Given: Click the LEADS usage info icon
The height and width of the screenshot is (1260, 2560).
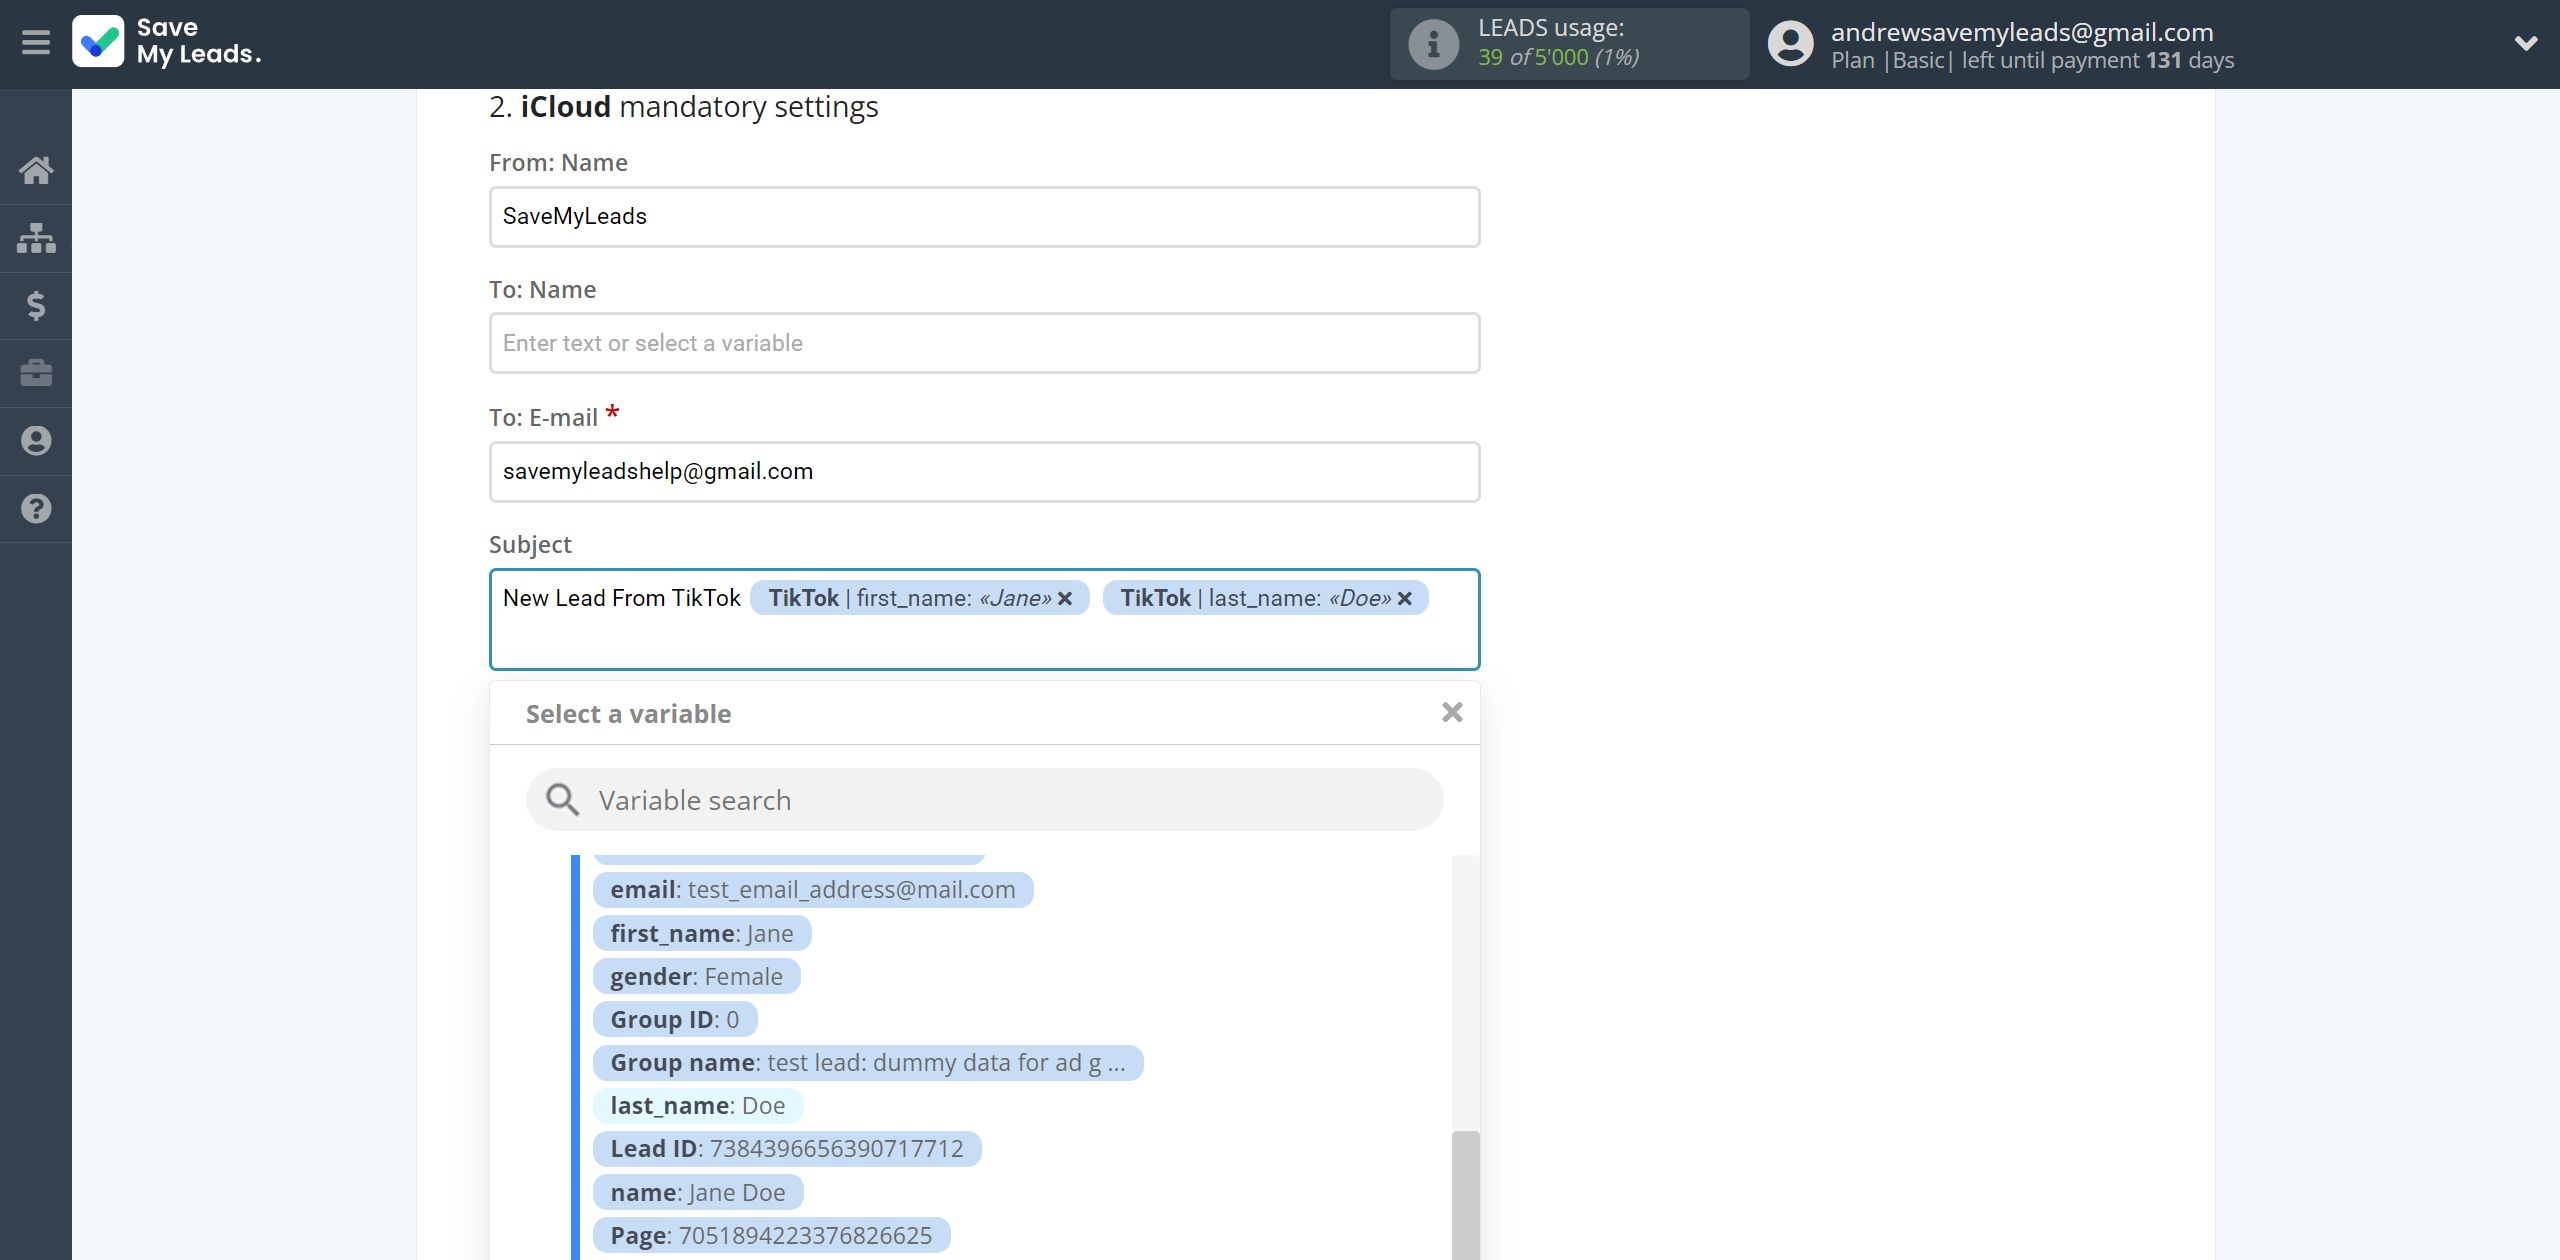Looking at the screenshot, I should tap(1433, 44).
